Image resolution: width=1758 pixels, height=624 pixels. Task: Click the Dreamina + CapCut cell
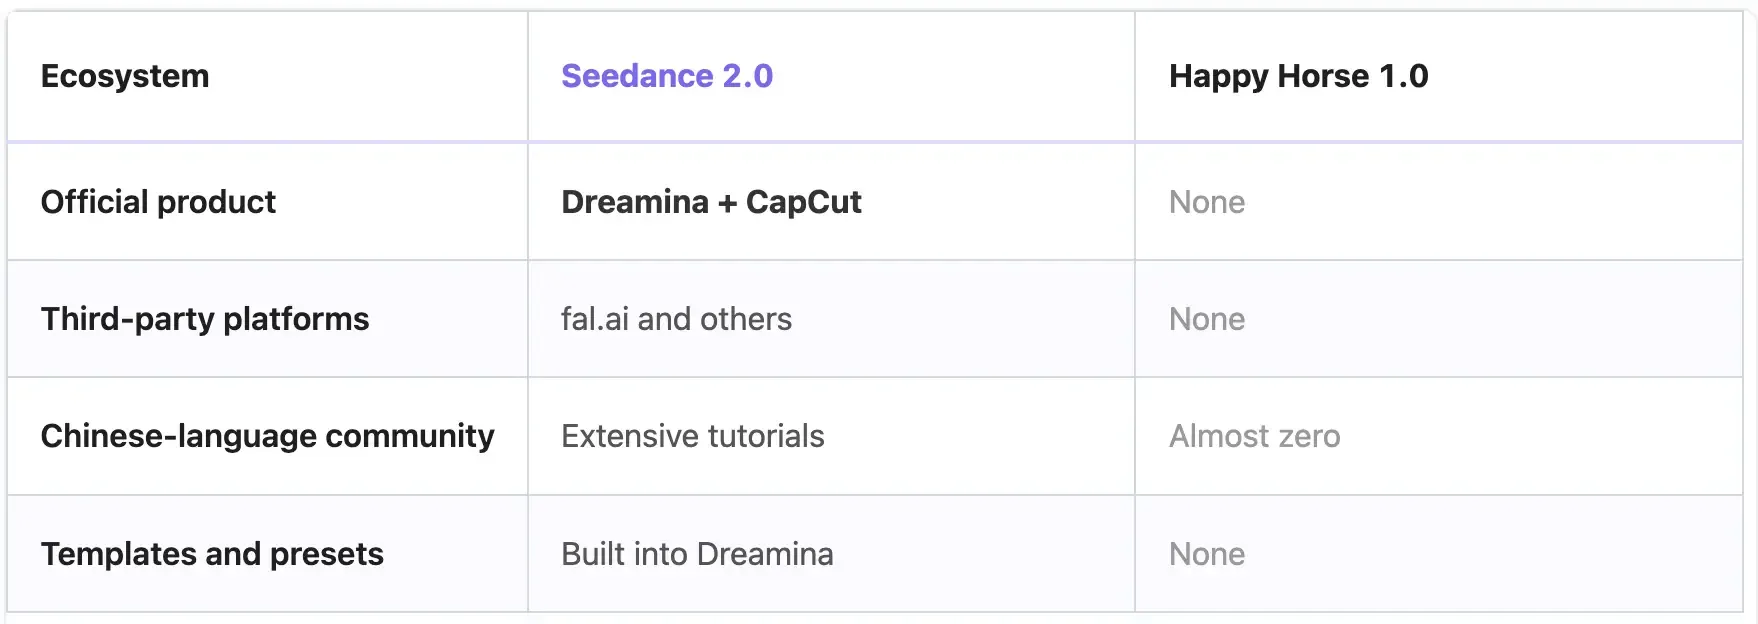coord(711,202)
